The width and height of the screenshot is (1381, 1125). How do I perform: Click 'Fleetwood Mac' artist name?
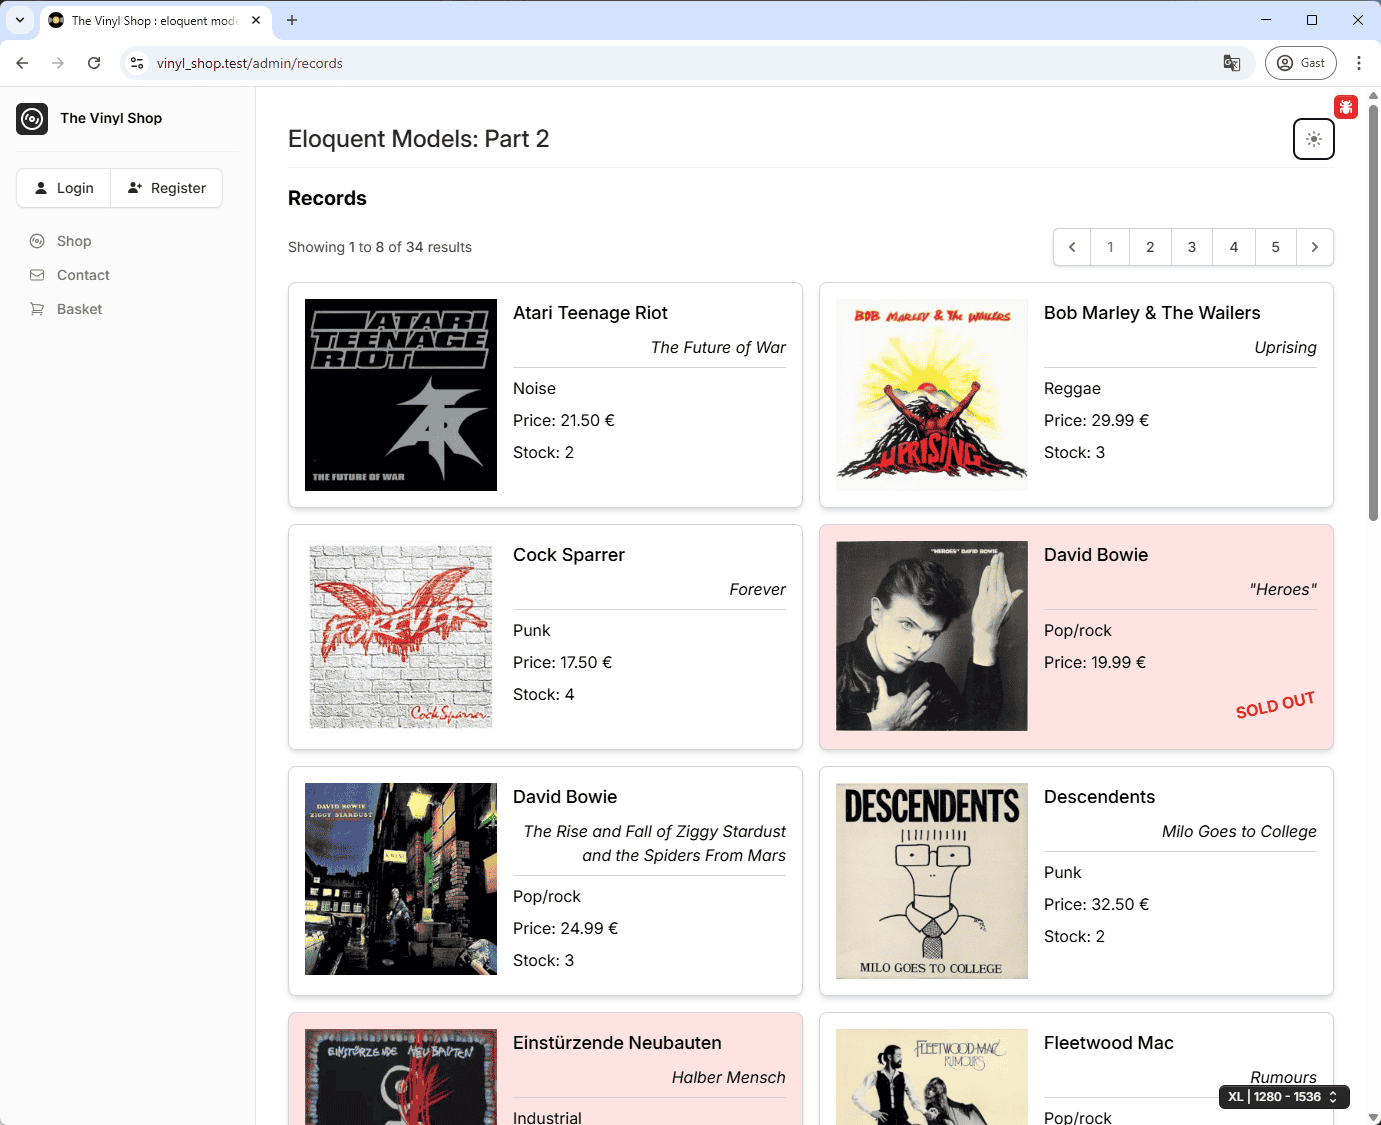pos(1109,1043)
